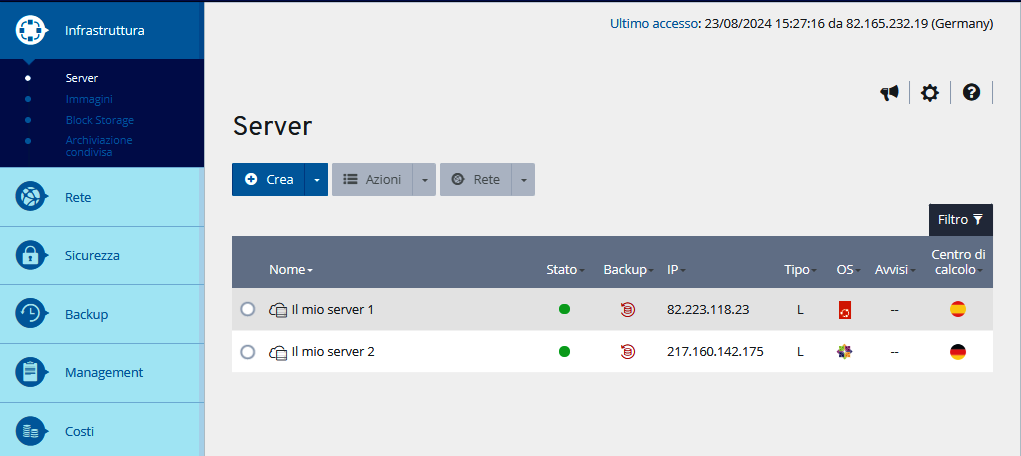Click the Spain flag data center icon

[x=957, y=310]
